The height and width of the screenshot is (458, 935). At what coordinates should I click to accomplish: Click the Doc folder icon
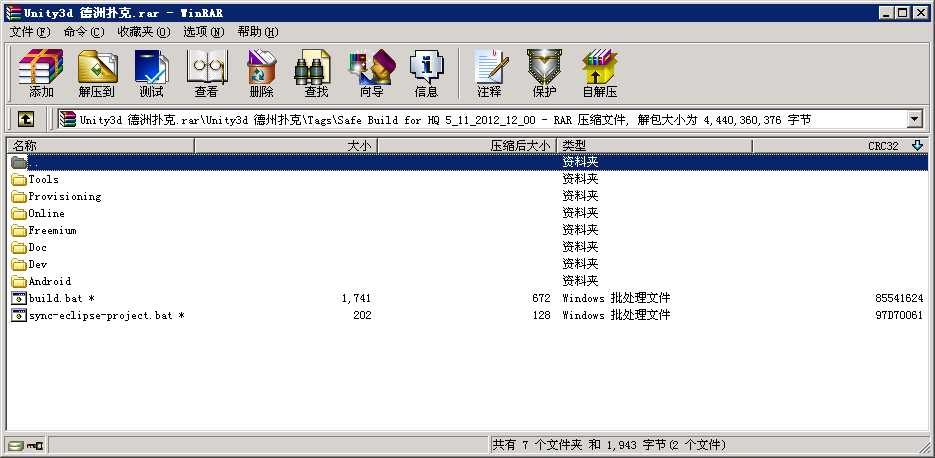(x=19, y=247)
